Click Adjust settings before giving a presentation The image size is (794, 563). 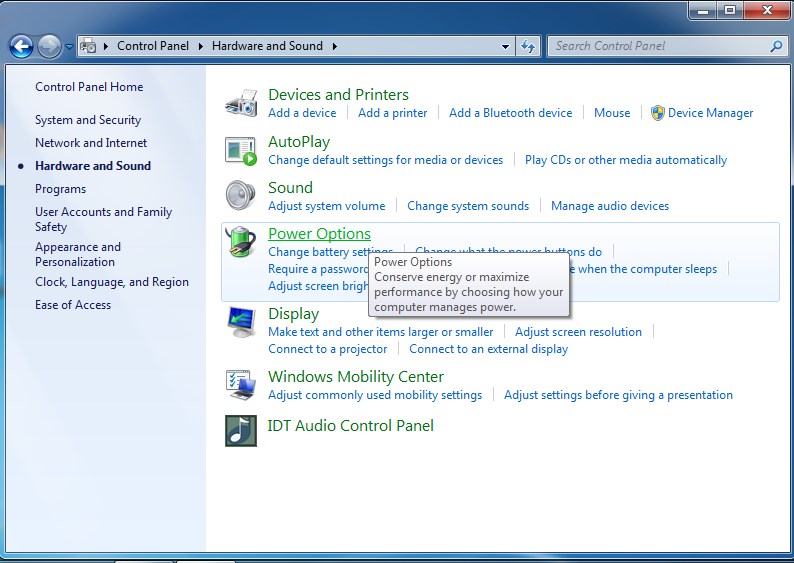(618, 395)
